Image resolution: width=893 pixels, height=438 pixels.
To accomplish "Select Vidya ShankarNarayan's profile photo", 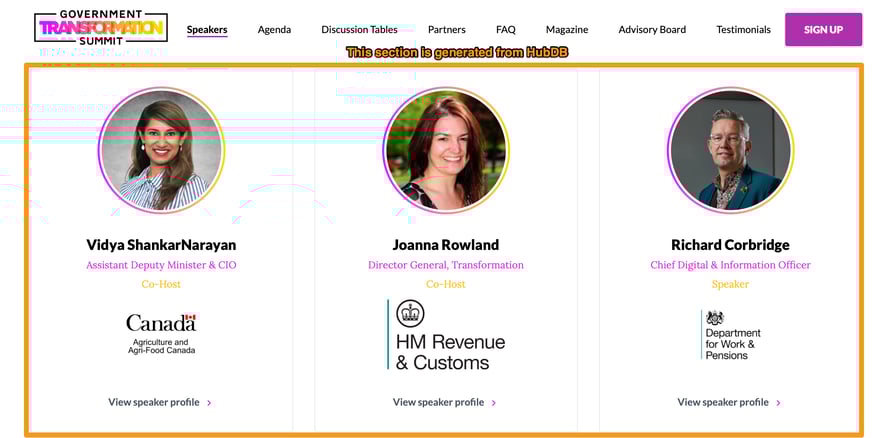I will [x=161, y=150].
